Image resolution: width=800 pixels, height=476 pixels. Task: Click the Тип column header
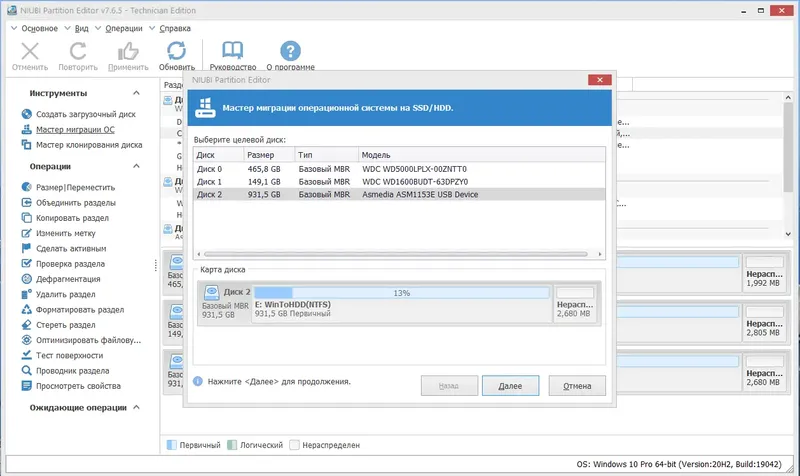coord(327,155)
